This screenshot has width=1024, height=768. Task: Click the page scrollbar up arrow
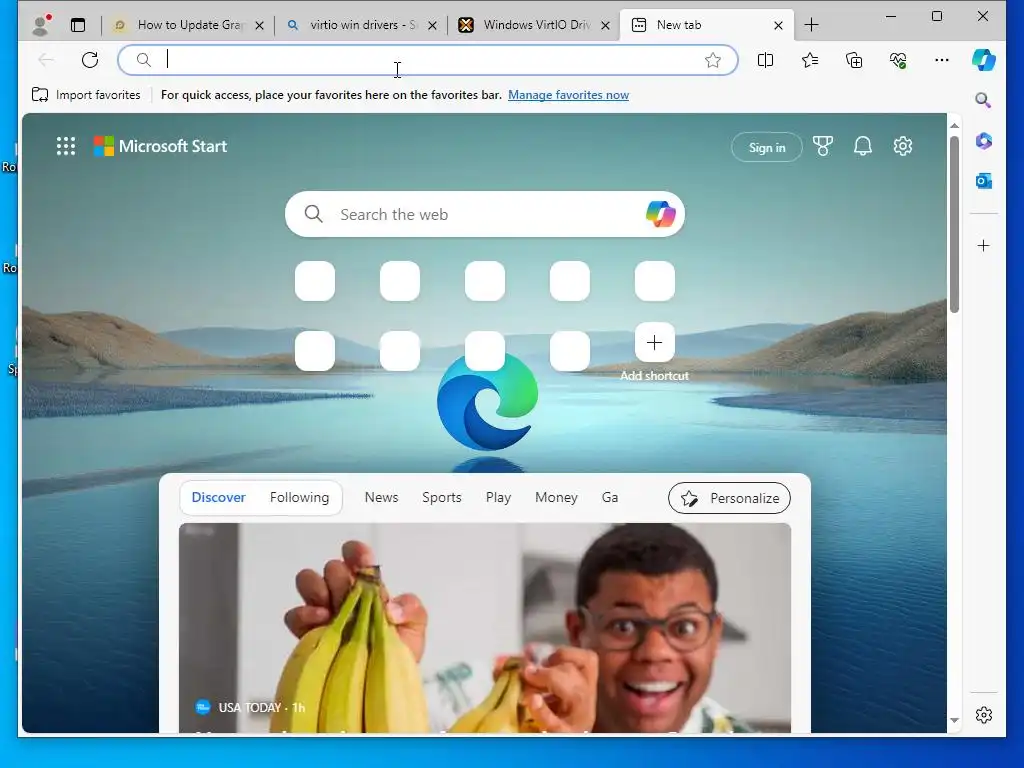(954, 125)
